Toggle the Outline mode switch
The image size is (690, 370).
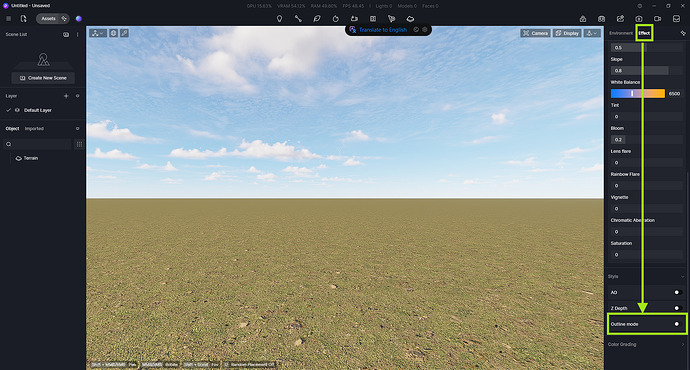[x=678, y=324]
